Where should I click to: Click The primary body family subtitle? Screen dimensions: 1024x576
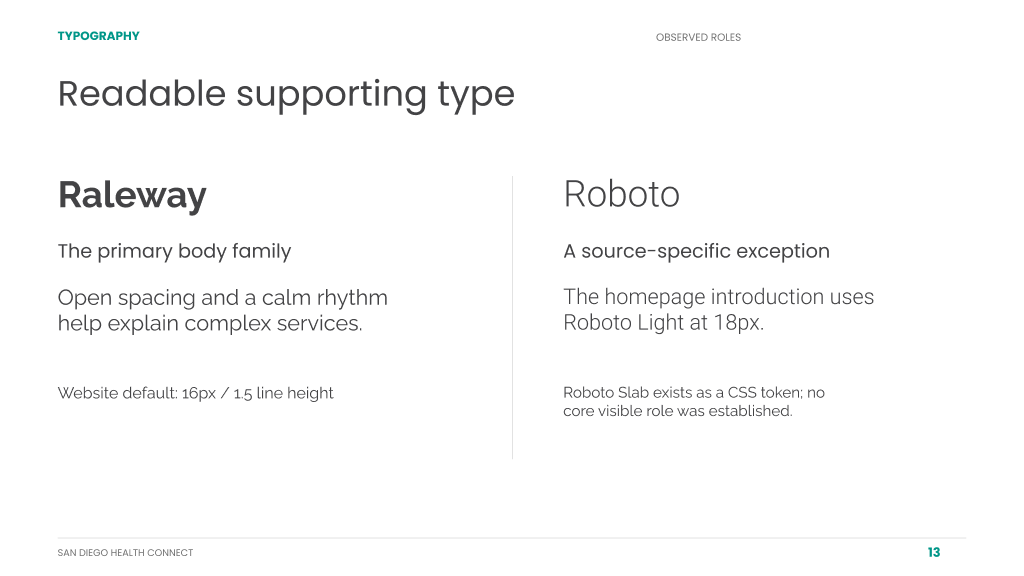[174, 251]
